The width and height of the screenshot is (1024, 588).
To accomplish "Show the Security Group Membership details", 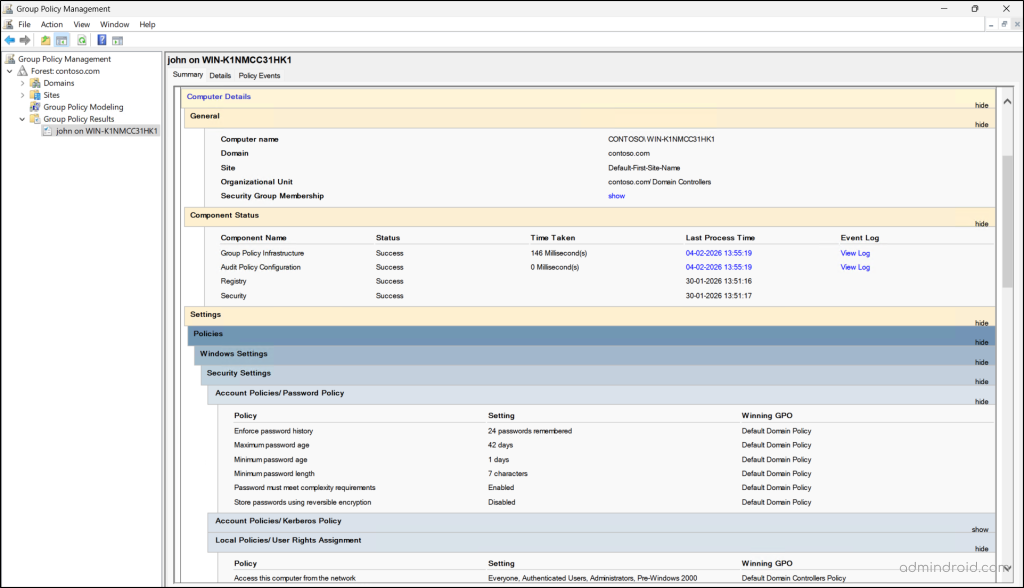I will (x=618, y=196).
